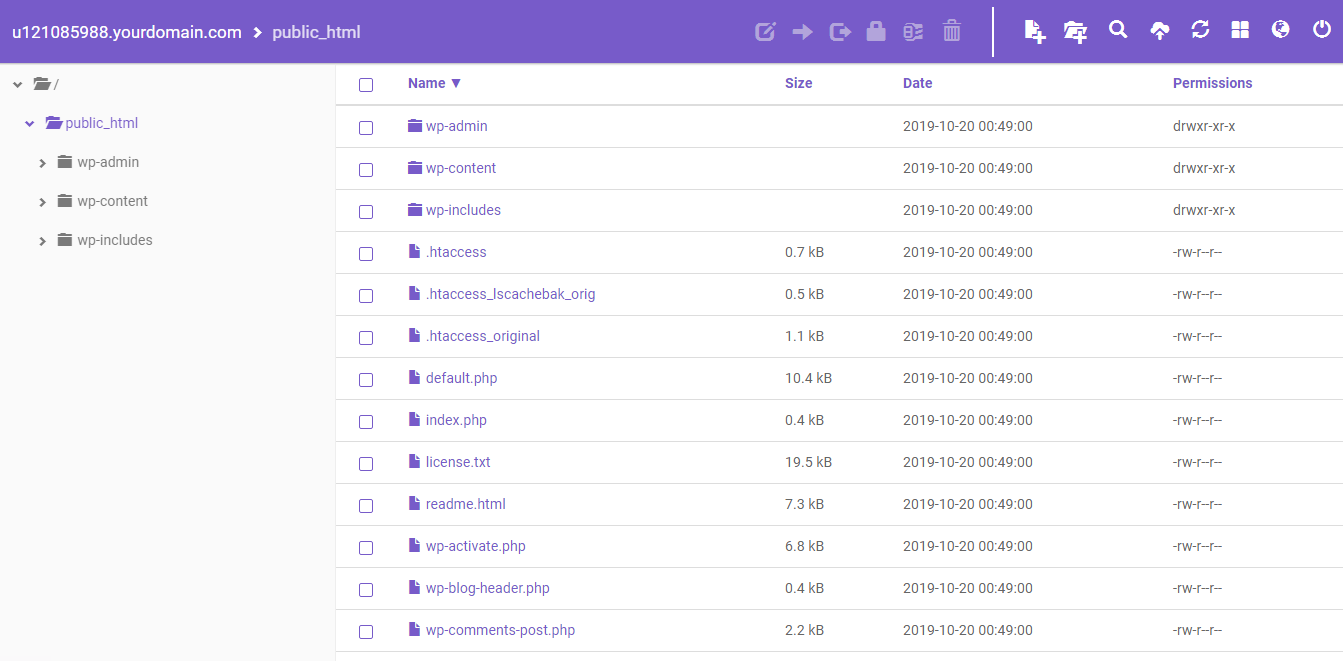Click the move arrow icon in toolbar

802,32
